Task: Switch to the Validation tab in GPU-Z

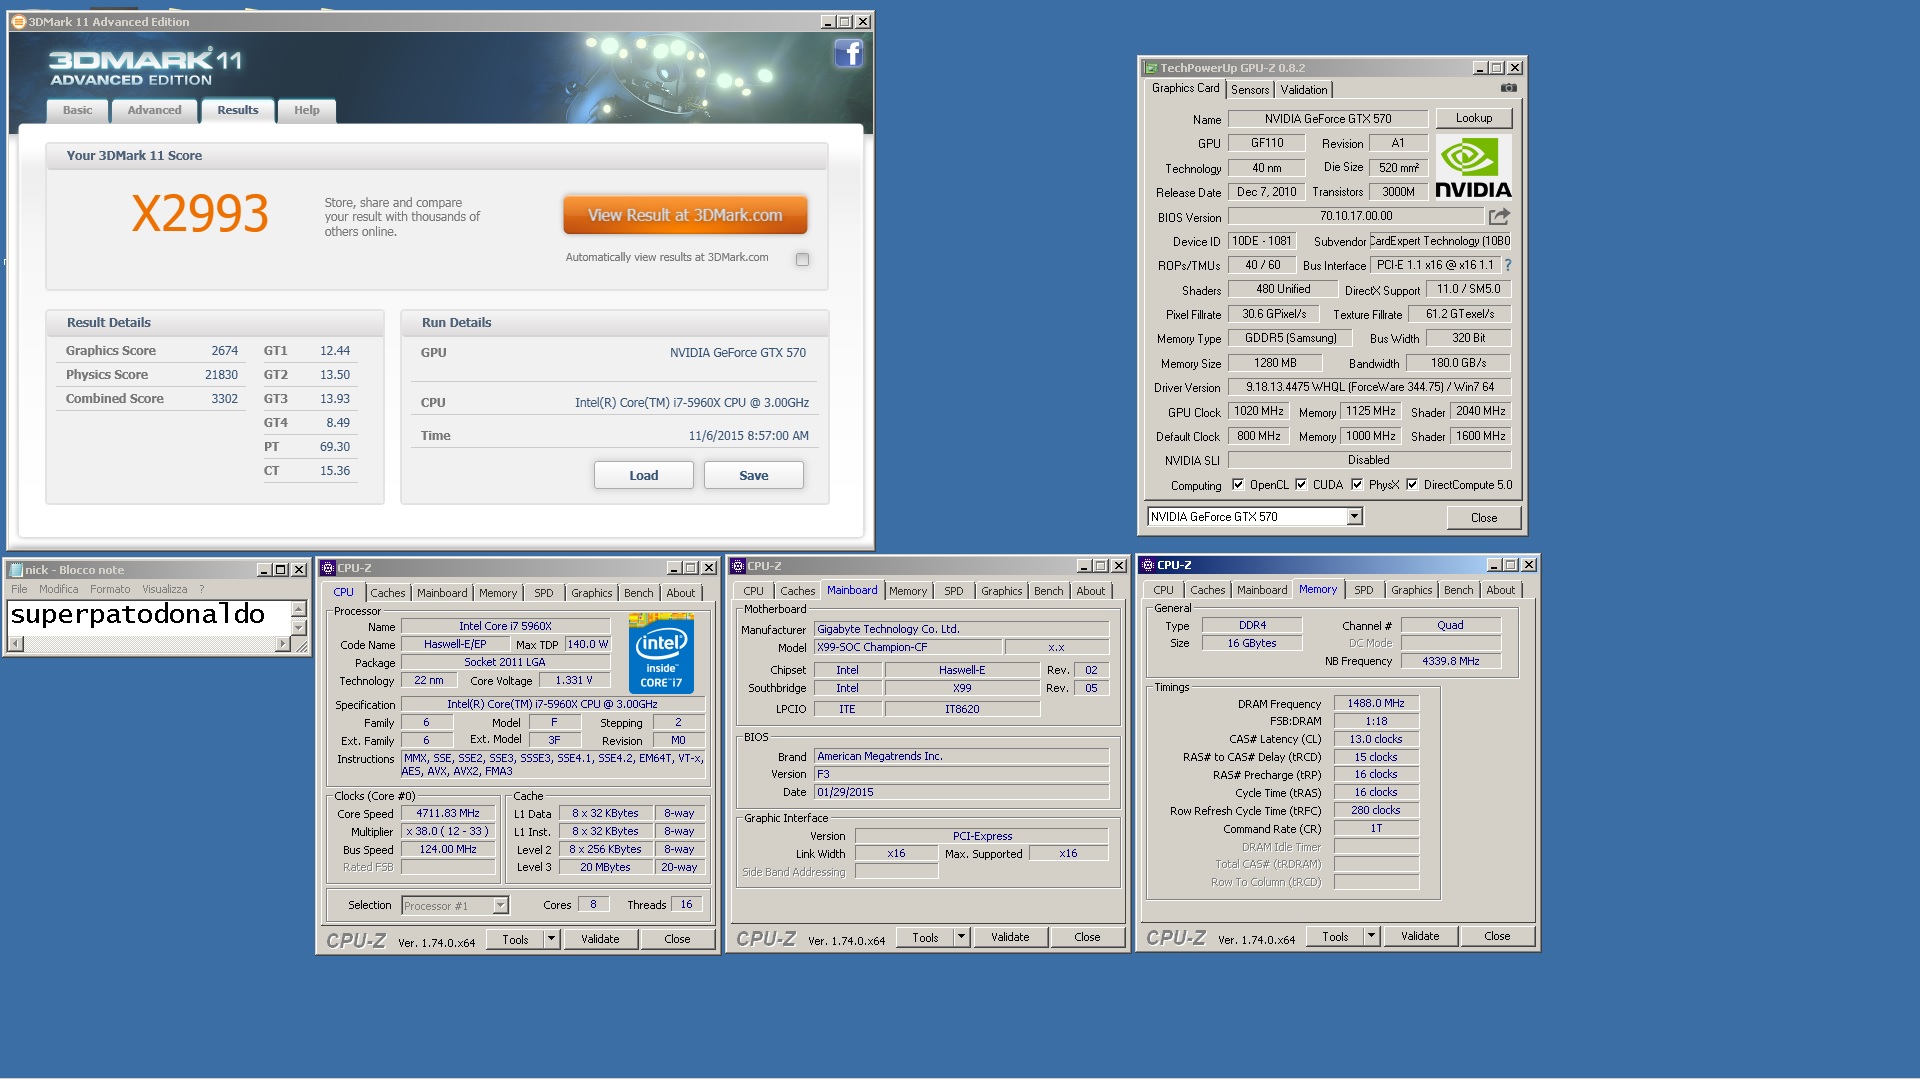Action: (1304, 90)
